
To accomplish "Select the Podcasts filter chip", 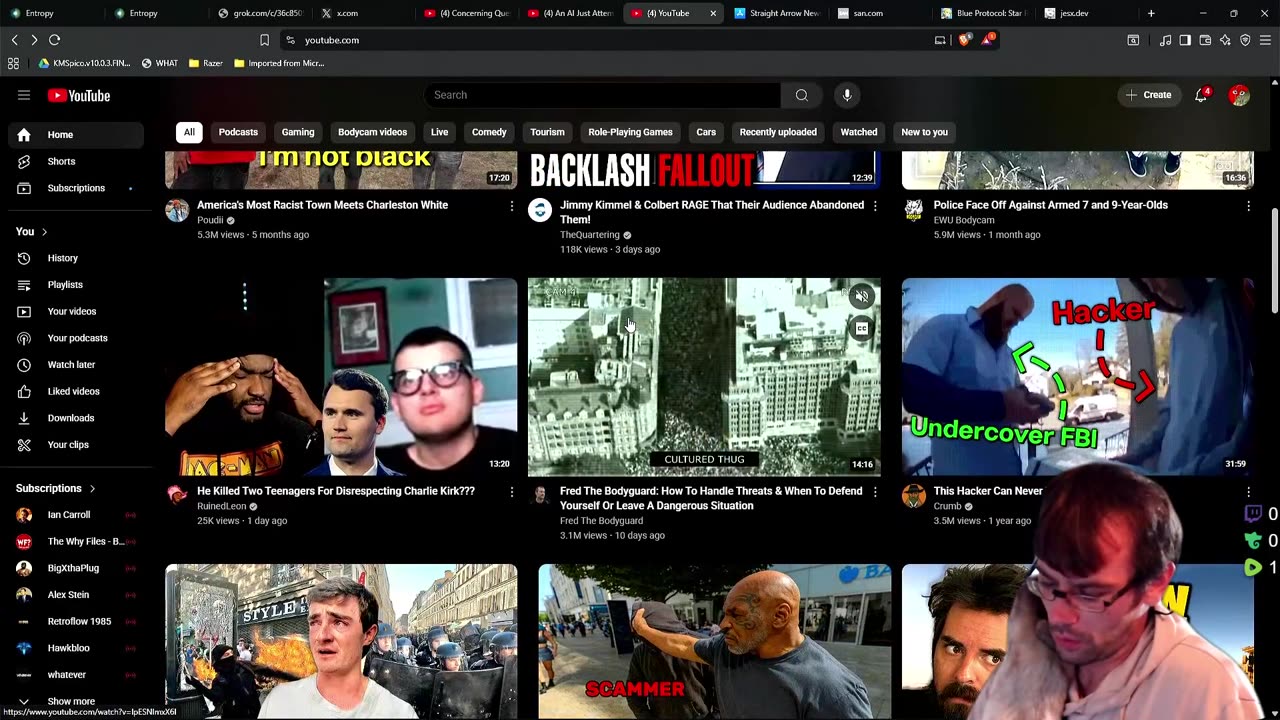I will [238, 132].
